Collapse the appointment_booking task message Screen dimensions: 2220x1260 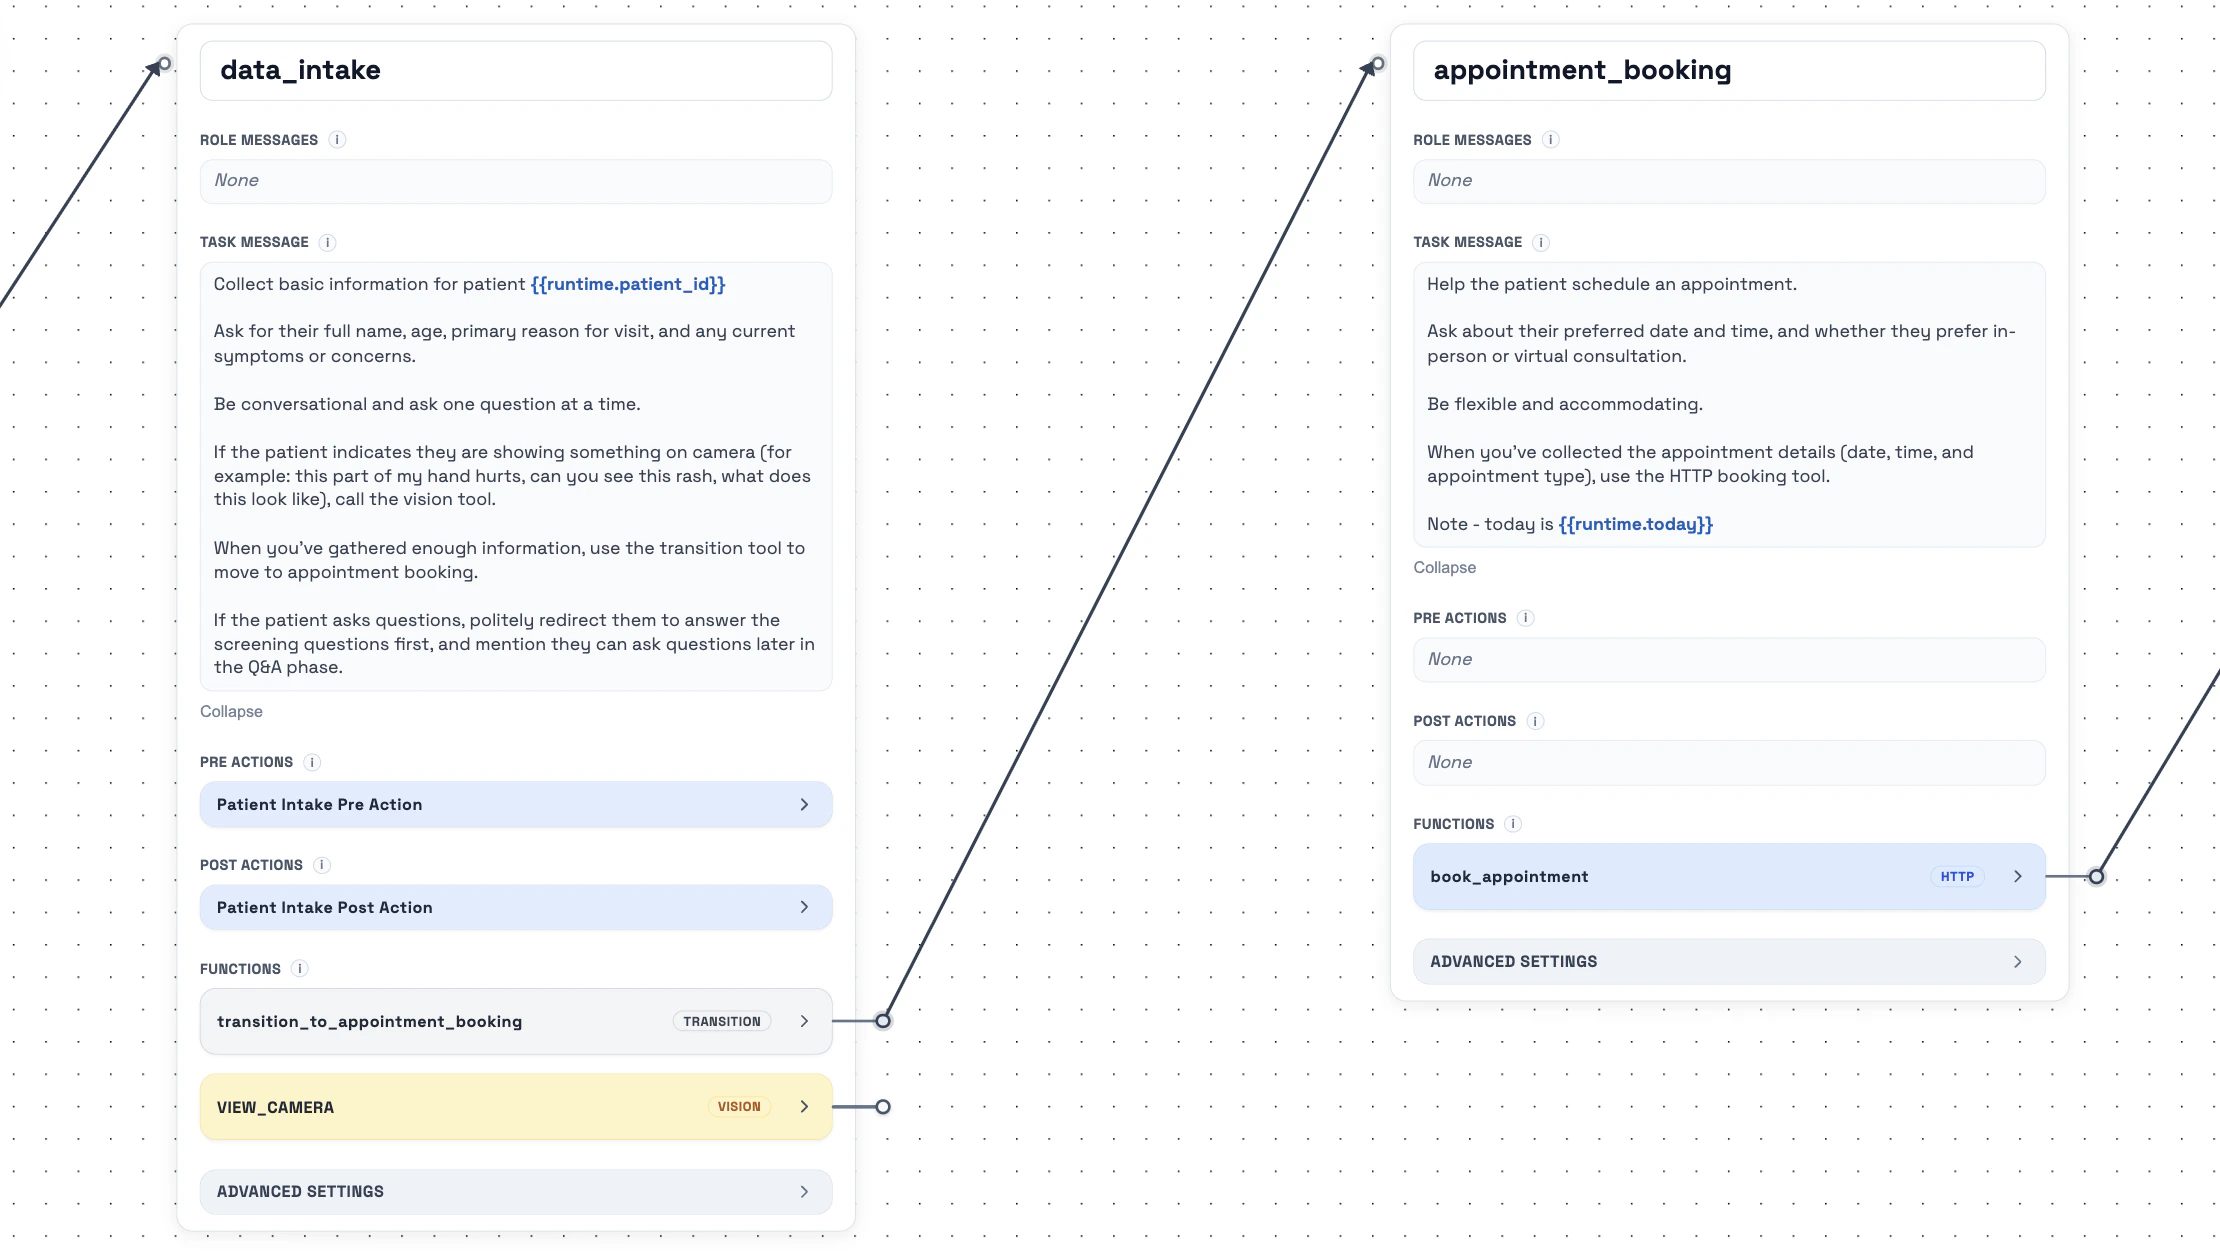point(1444,567)
